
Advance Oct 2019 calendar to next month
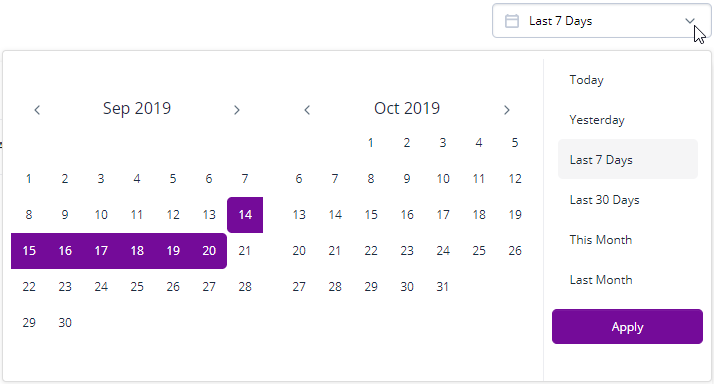pos(507,110)
